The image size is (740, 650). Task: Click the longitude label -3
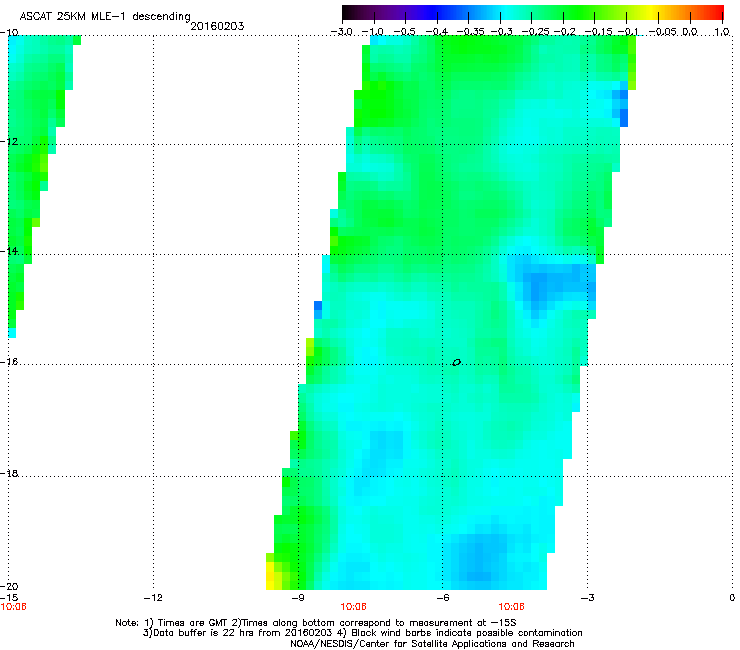click(x=587, y=598)
